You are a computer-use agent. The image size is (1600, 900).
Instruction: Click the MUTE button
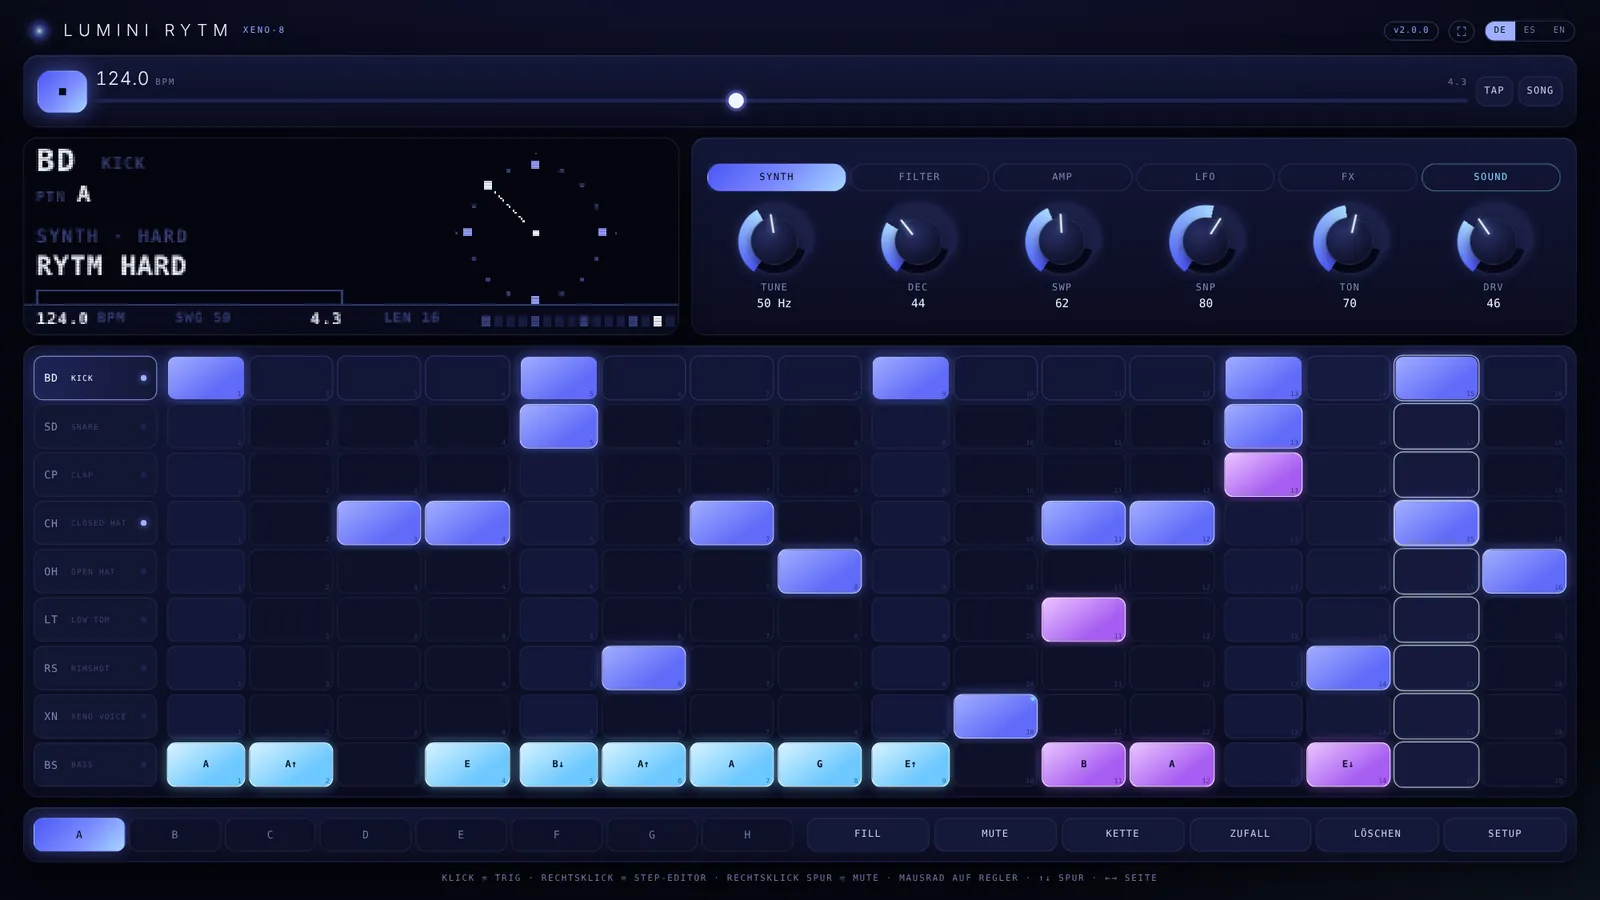click(995, 834)
